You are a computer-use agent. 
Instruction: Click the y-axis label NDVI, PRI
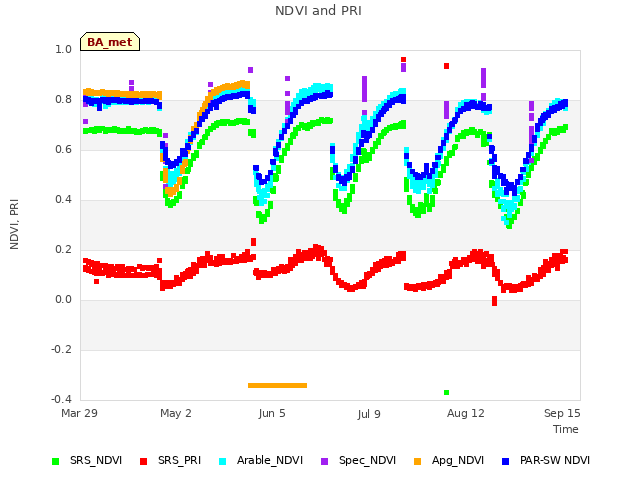tap(14, 224)
